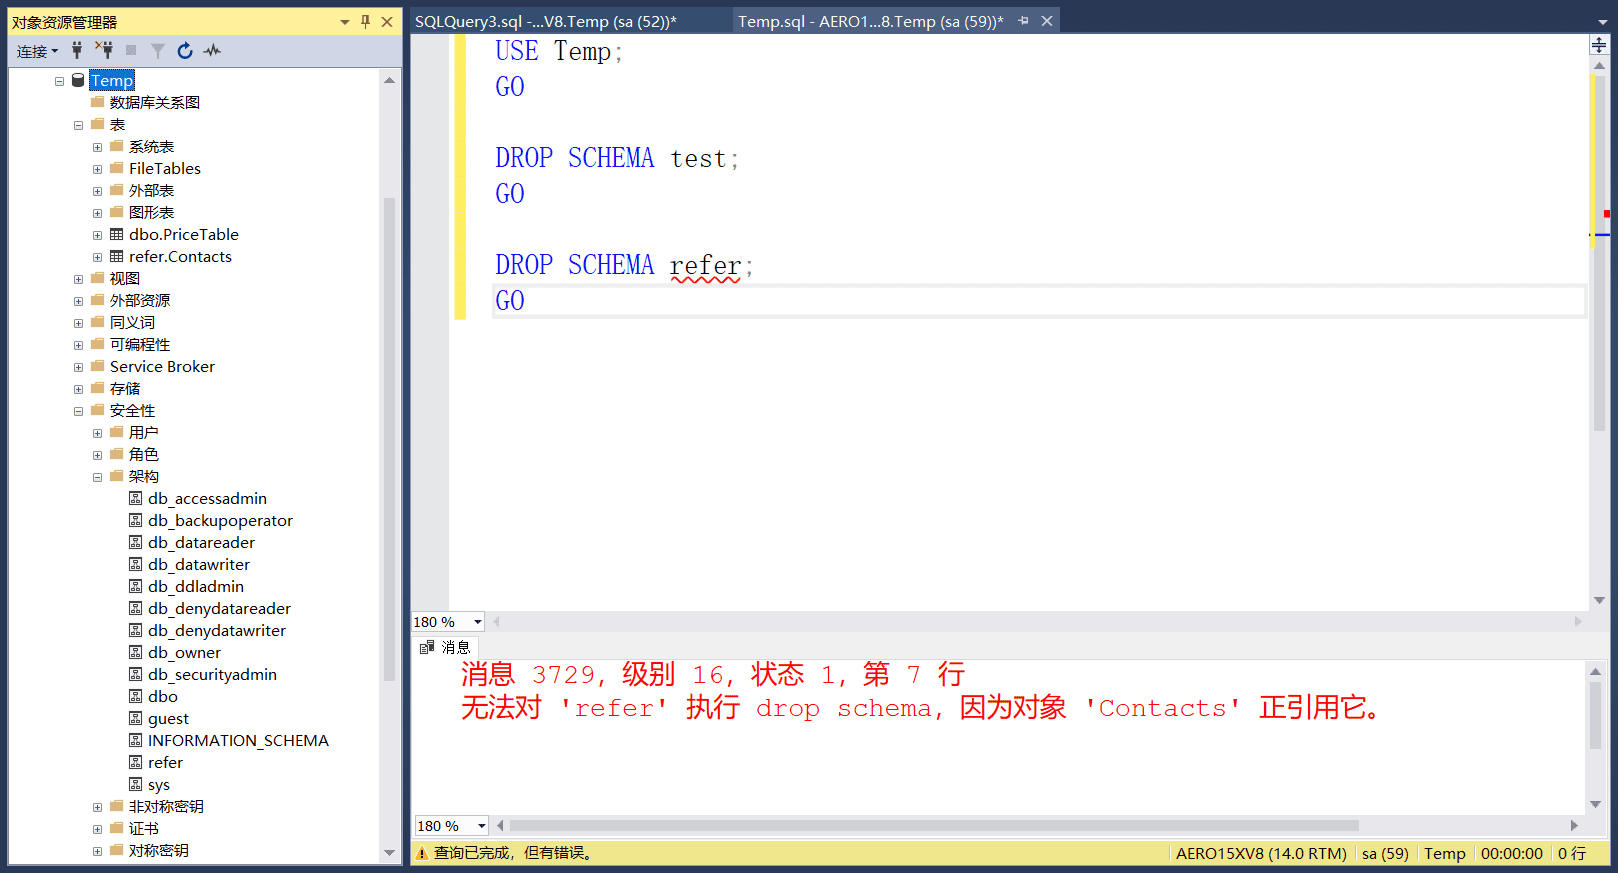Expand the 视图 folder
This screenshot has height=873, width=1618.
[x=79, y=279]
